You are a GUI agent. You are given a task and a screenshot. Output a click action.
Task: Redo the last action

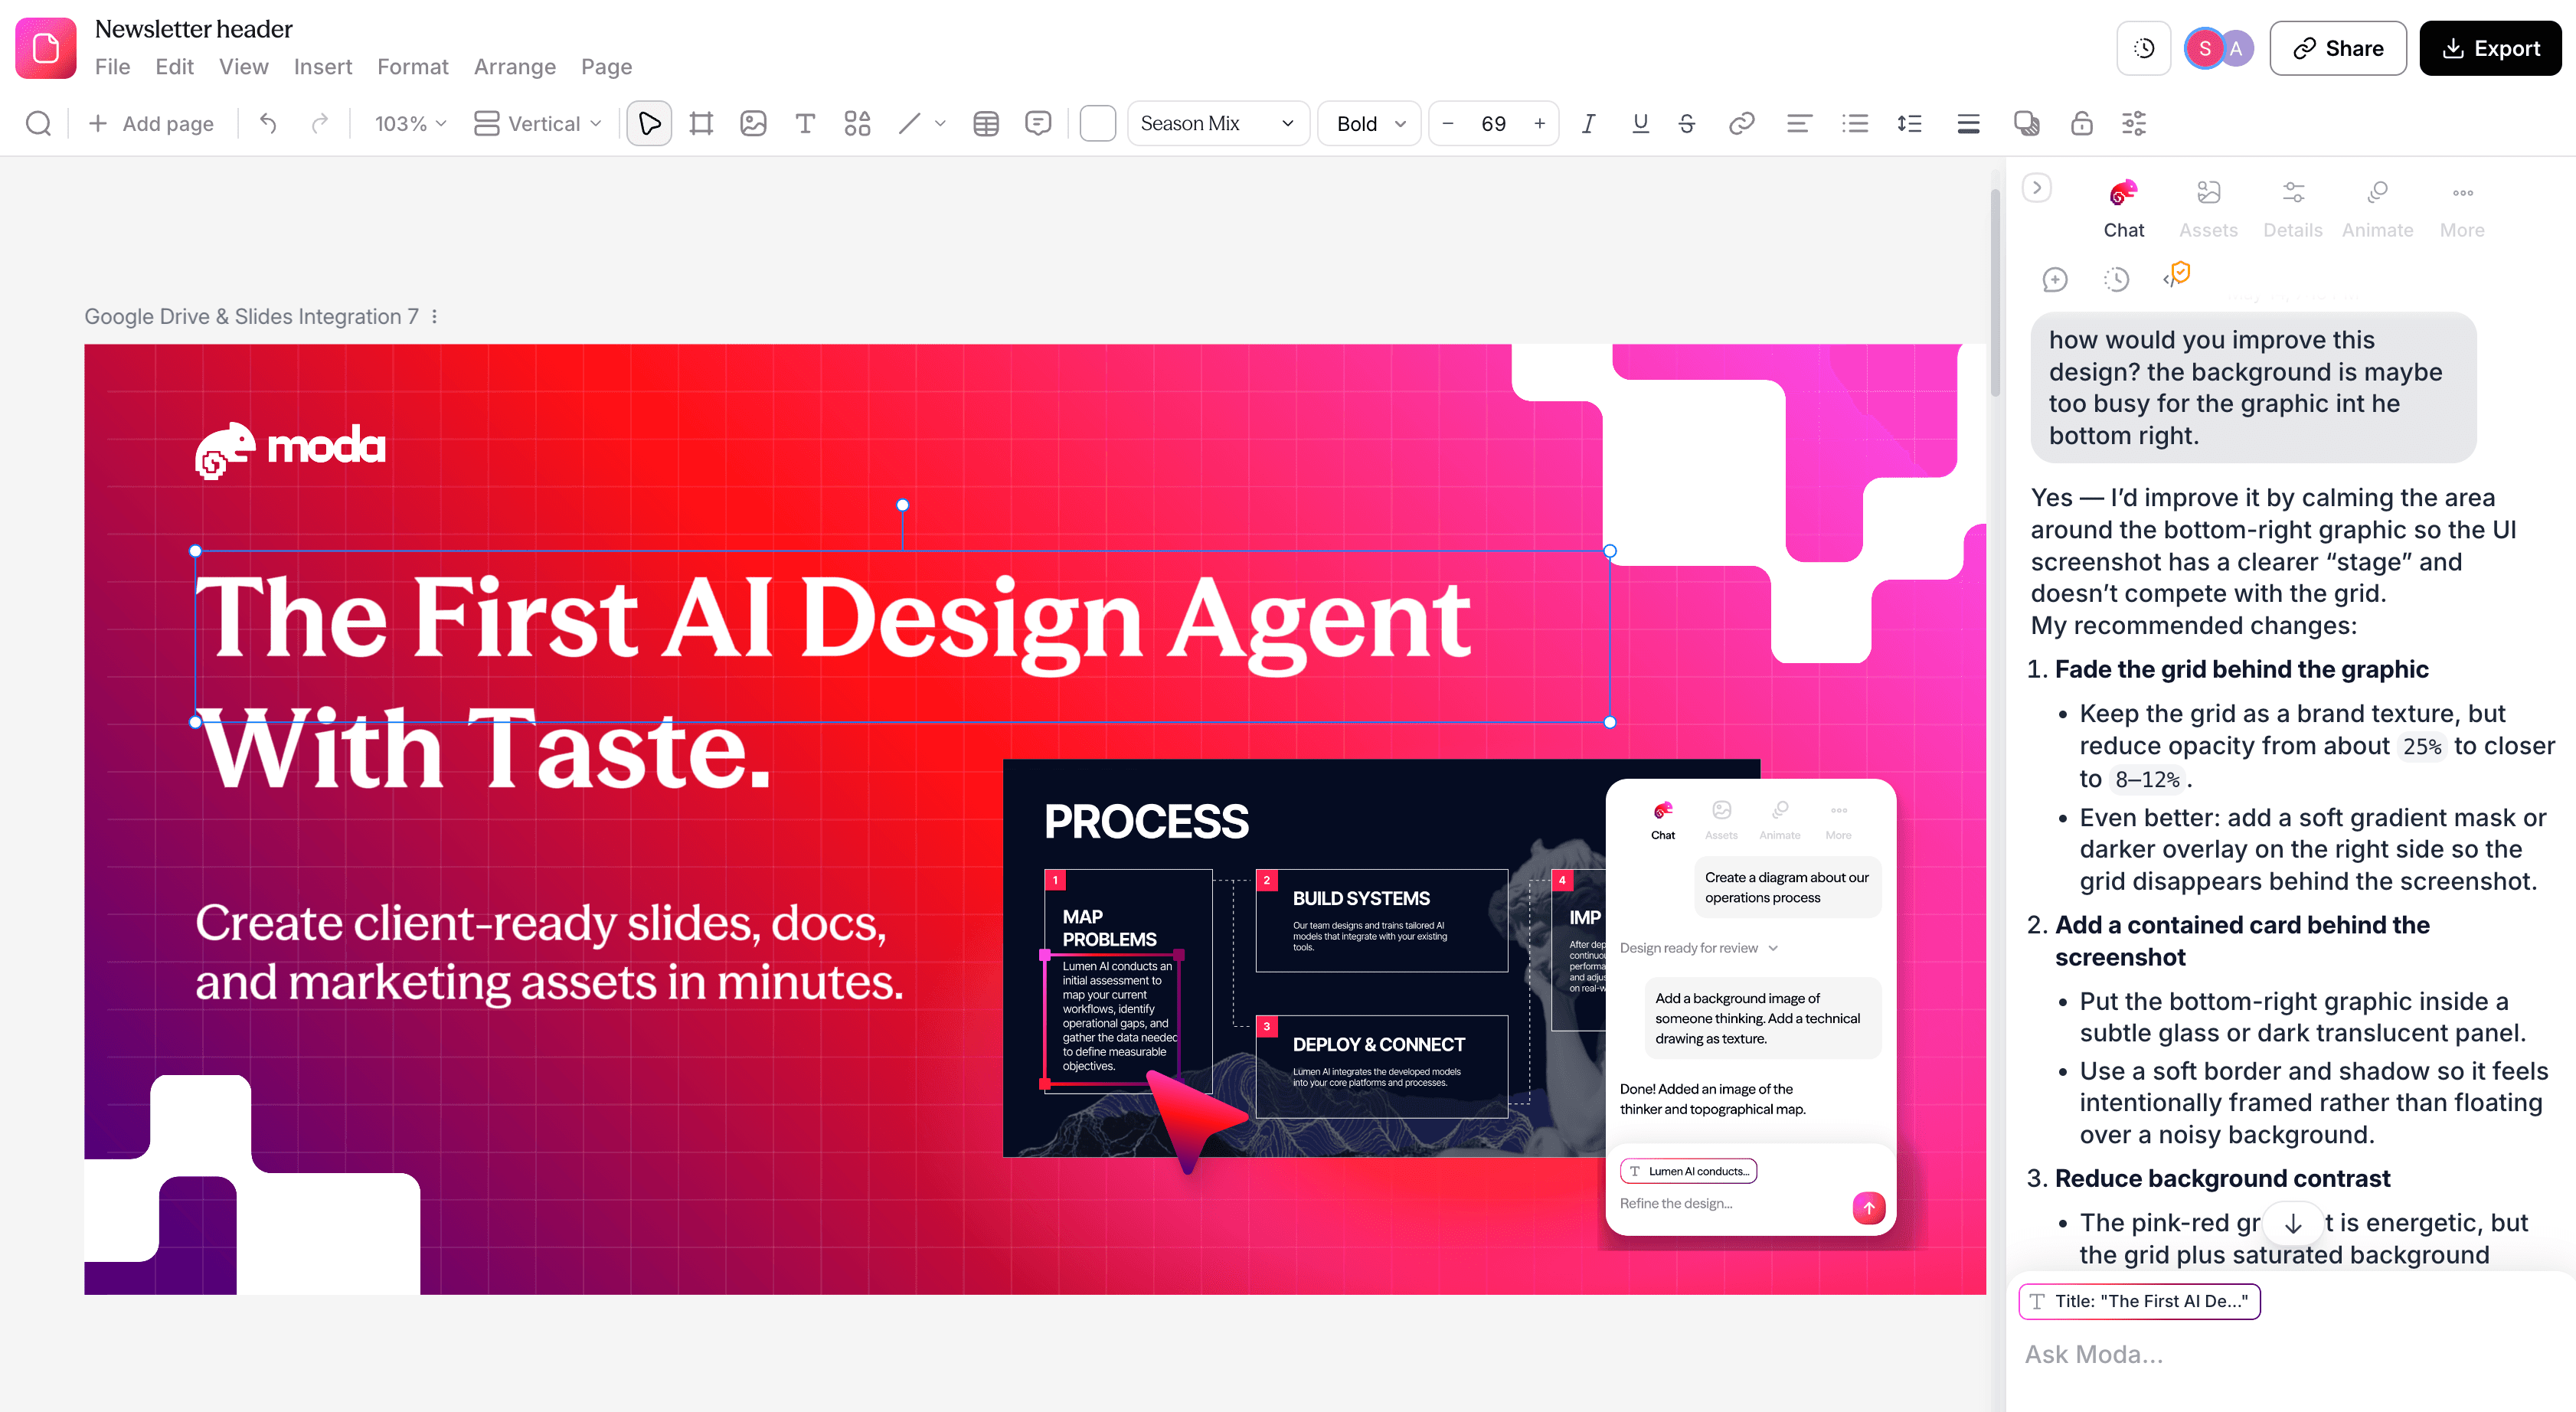[320, 124]
